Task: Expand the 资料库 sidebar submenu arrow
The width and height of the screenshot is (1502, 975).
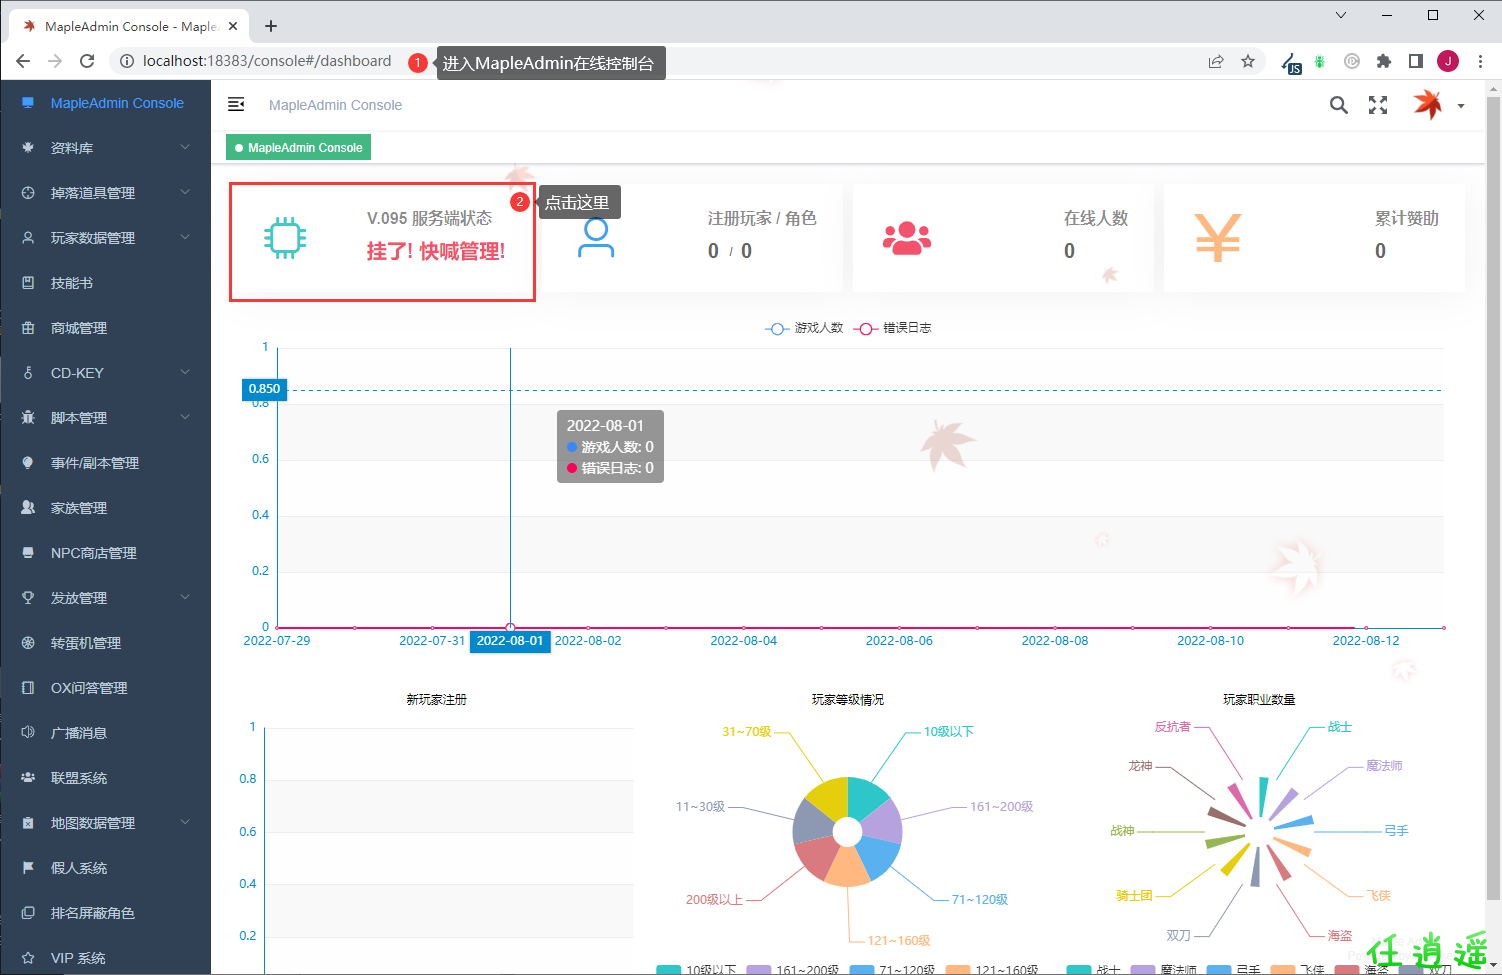Action: [x=185, y=147]
